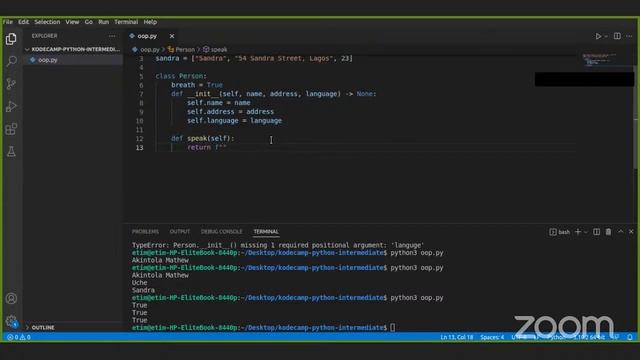The image size is (640, 360).
Task: Click 'class Person:' on line 5
Action: tap(181, 76)
